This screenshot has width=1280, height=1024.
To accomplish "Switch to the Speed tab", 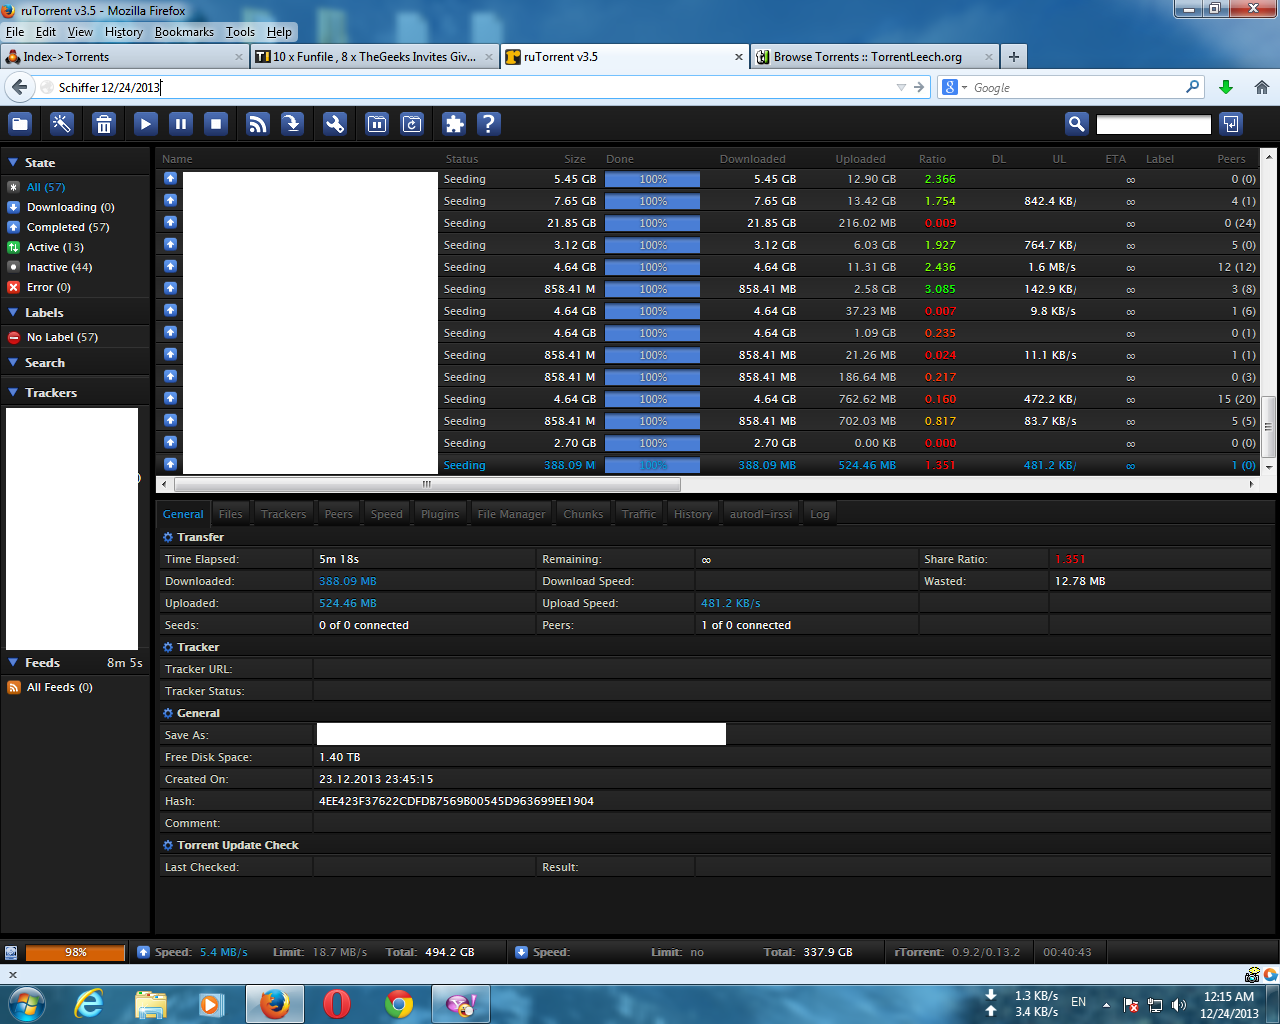I will [x=387, y=514].
